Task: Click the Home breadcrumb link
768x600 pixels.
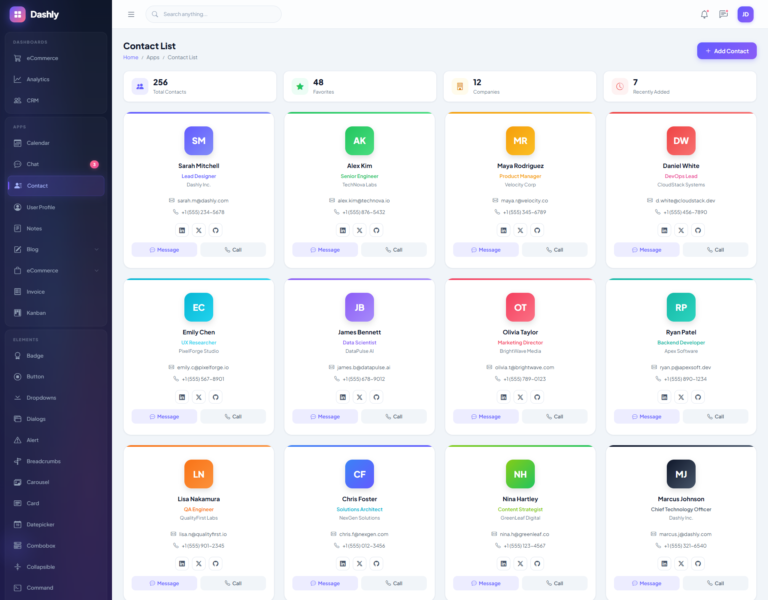Action: pyautogui.click(x=130, y=57)
